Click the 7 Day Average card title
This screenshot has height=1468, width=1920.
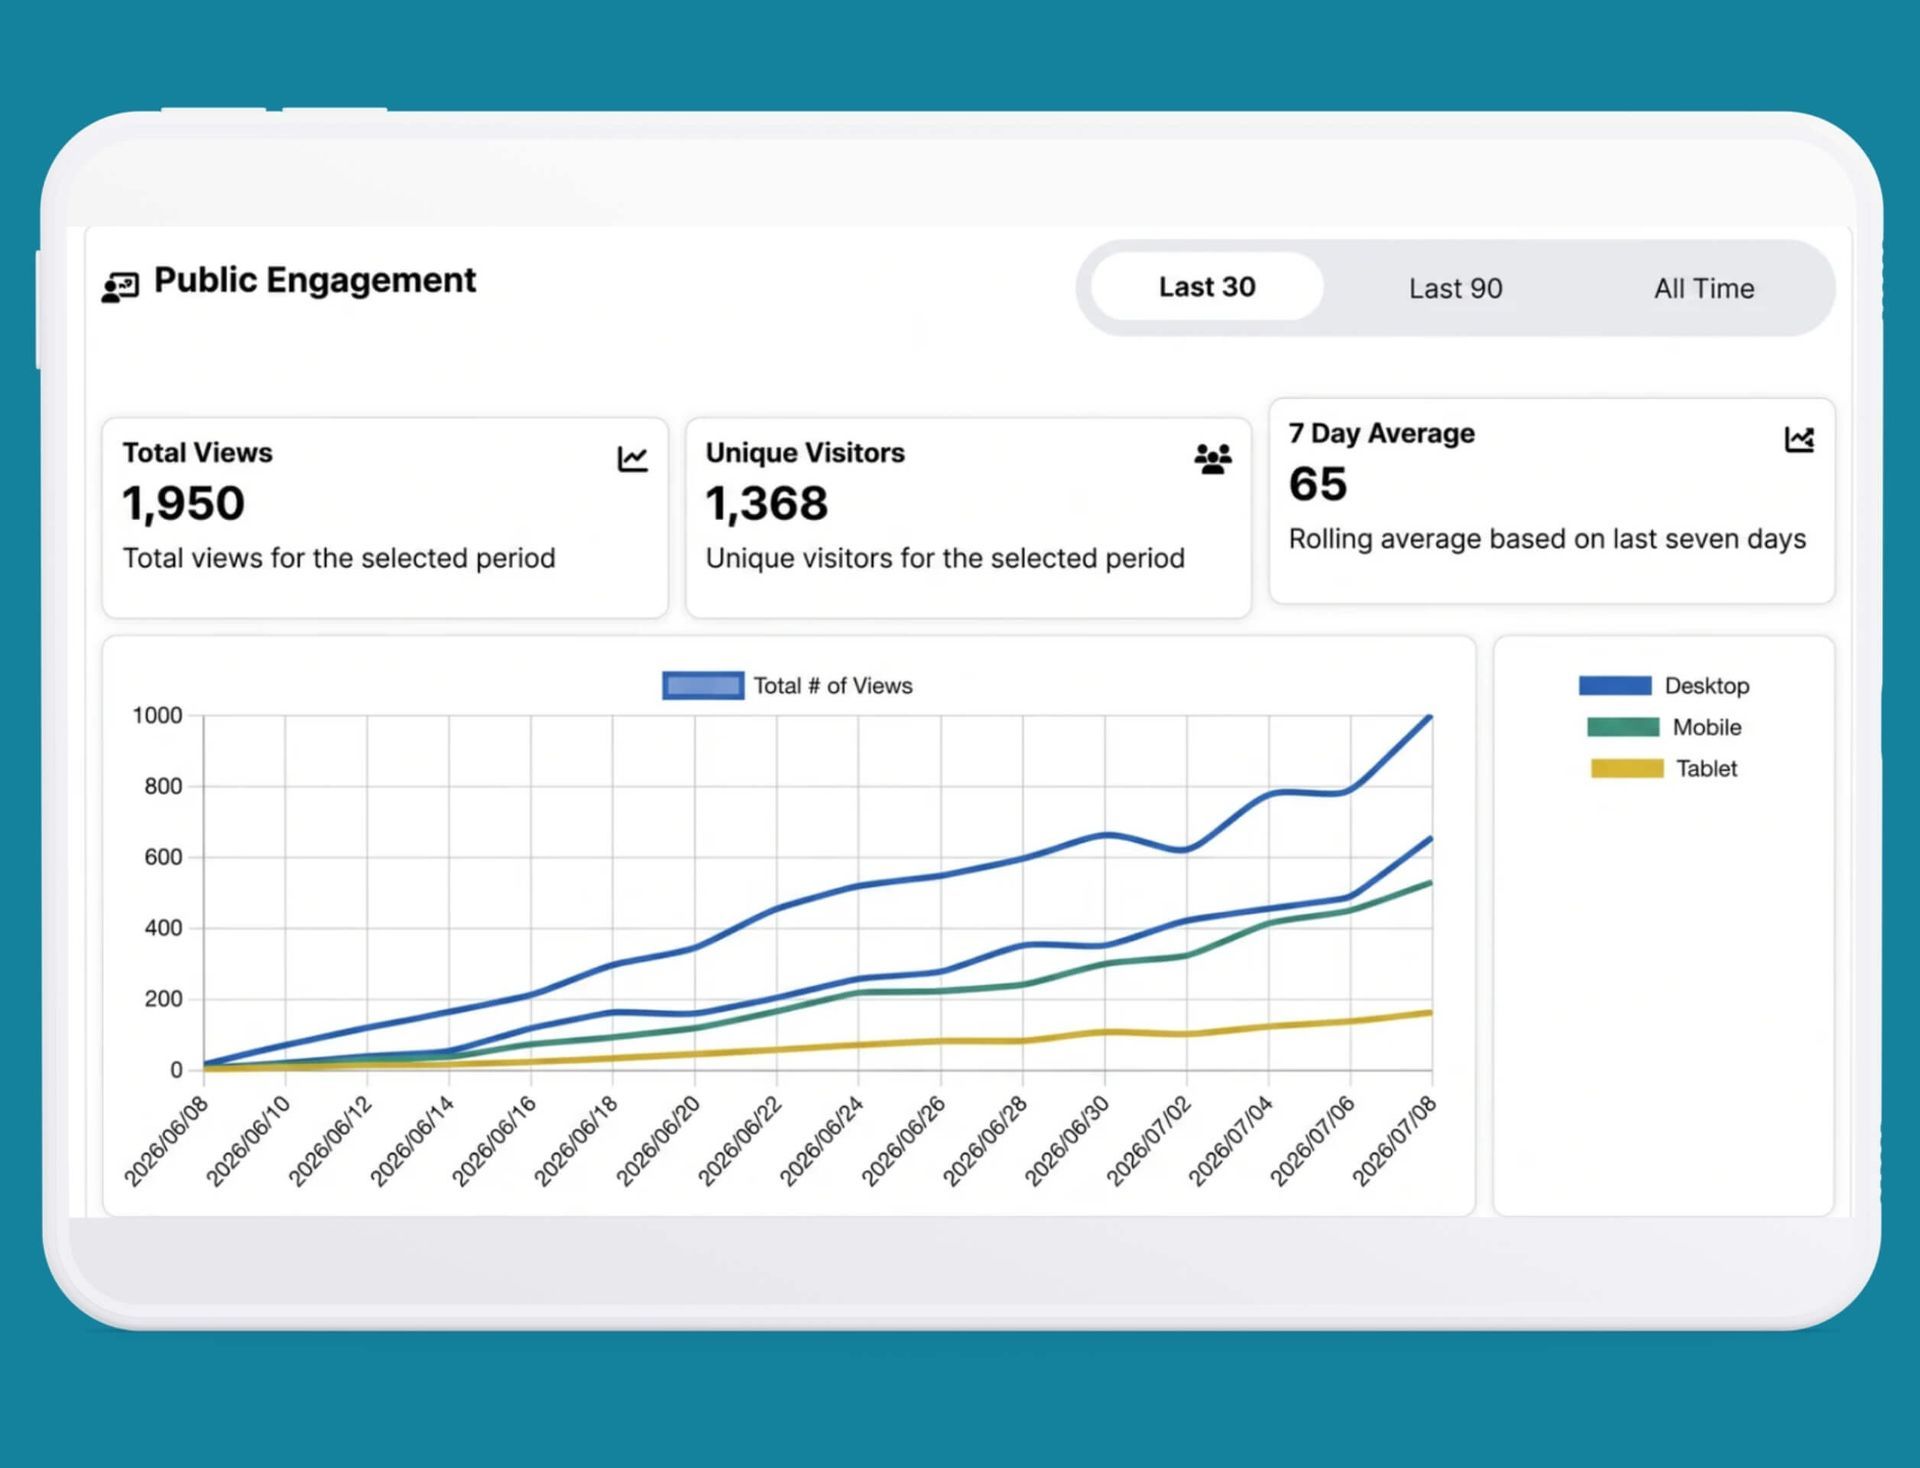(1381, 433)
